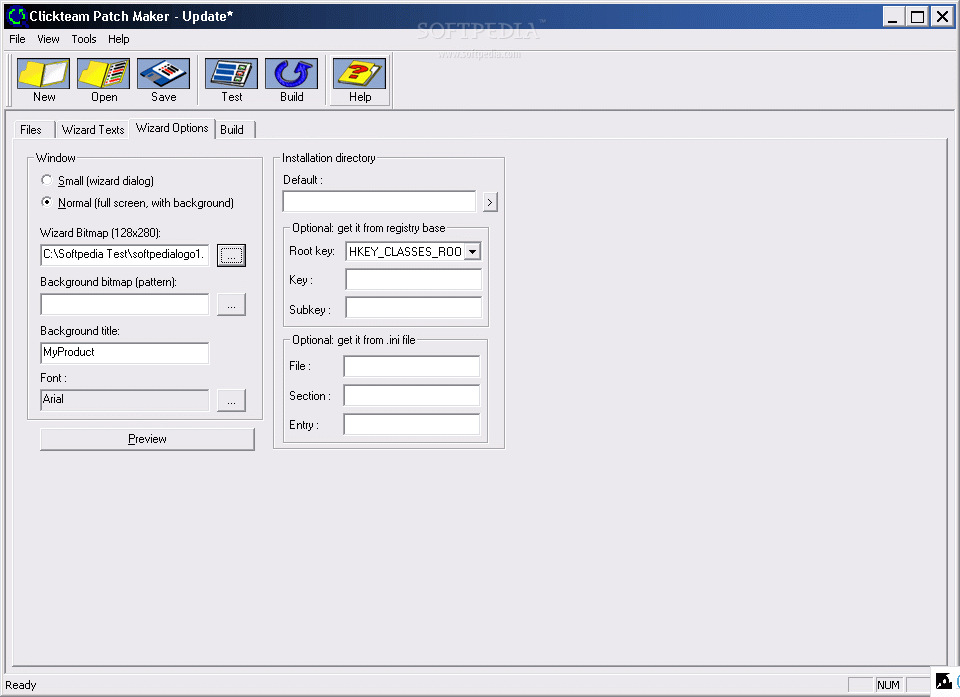This screenshot has height=697, width=960.
Task: Close the Patch Maker window
Action: (943, 17)
